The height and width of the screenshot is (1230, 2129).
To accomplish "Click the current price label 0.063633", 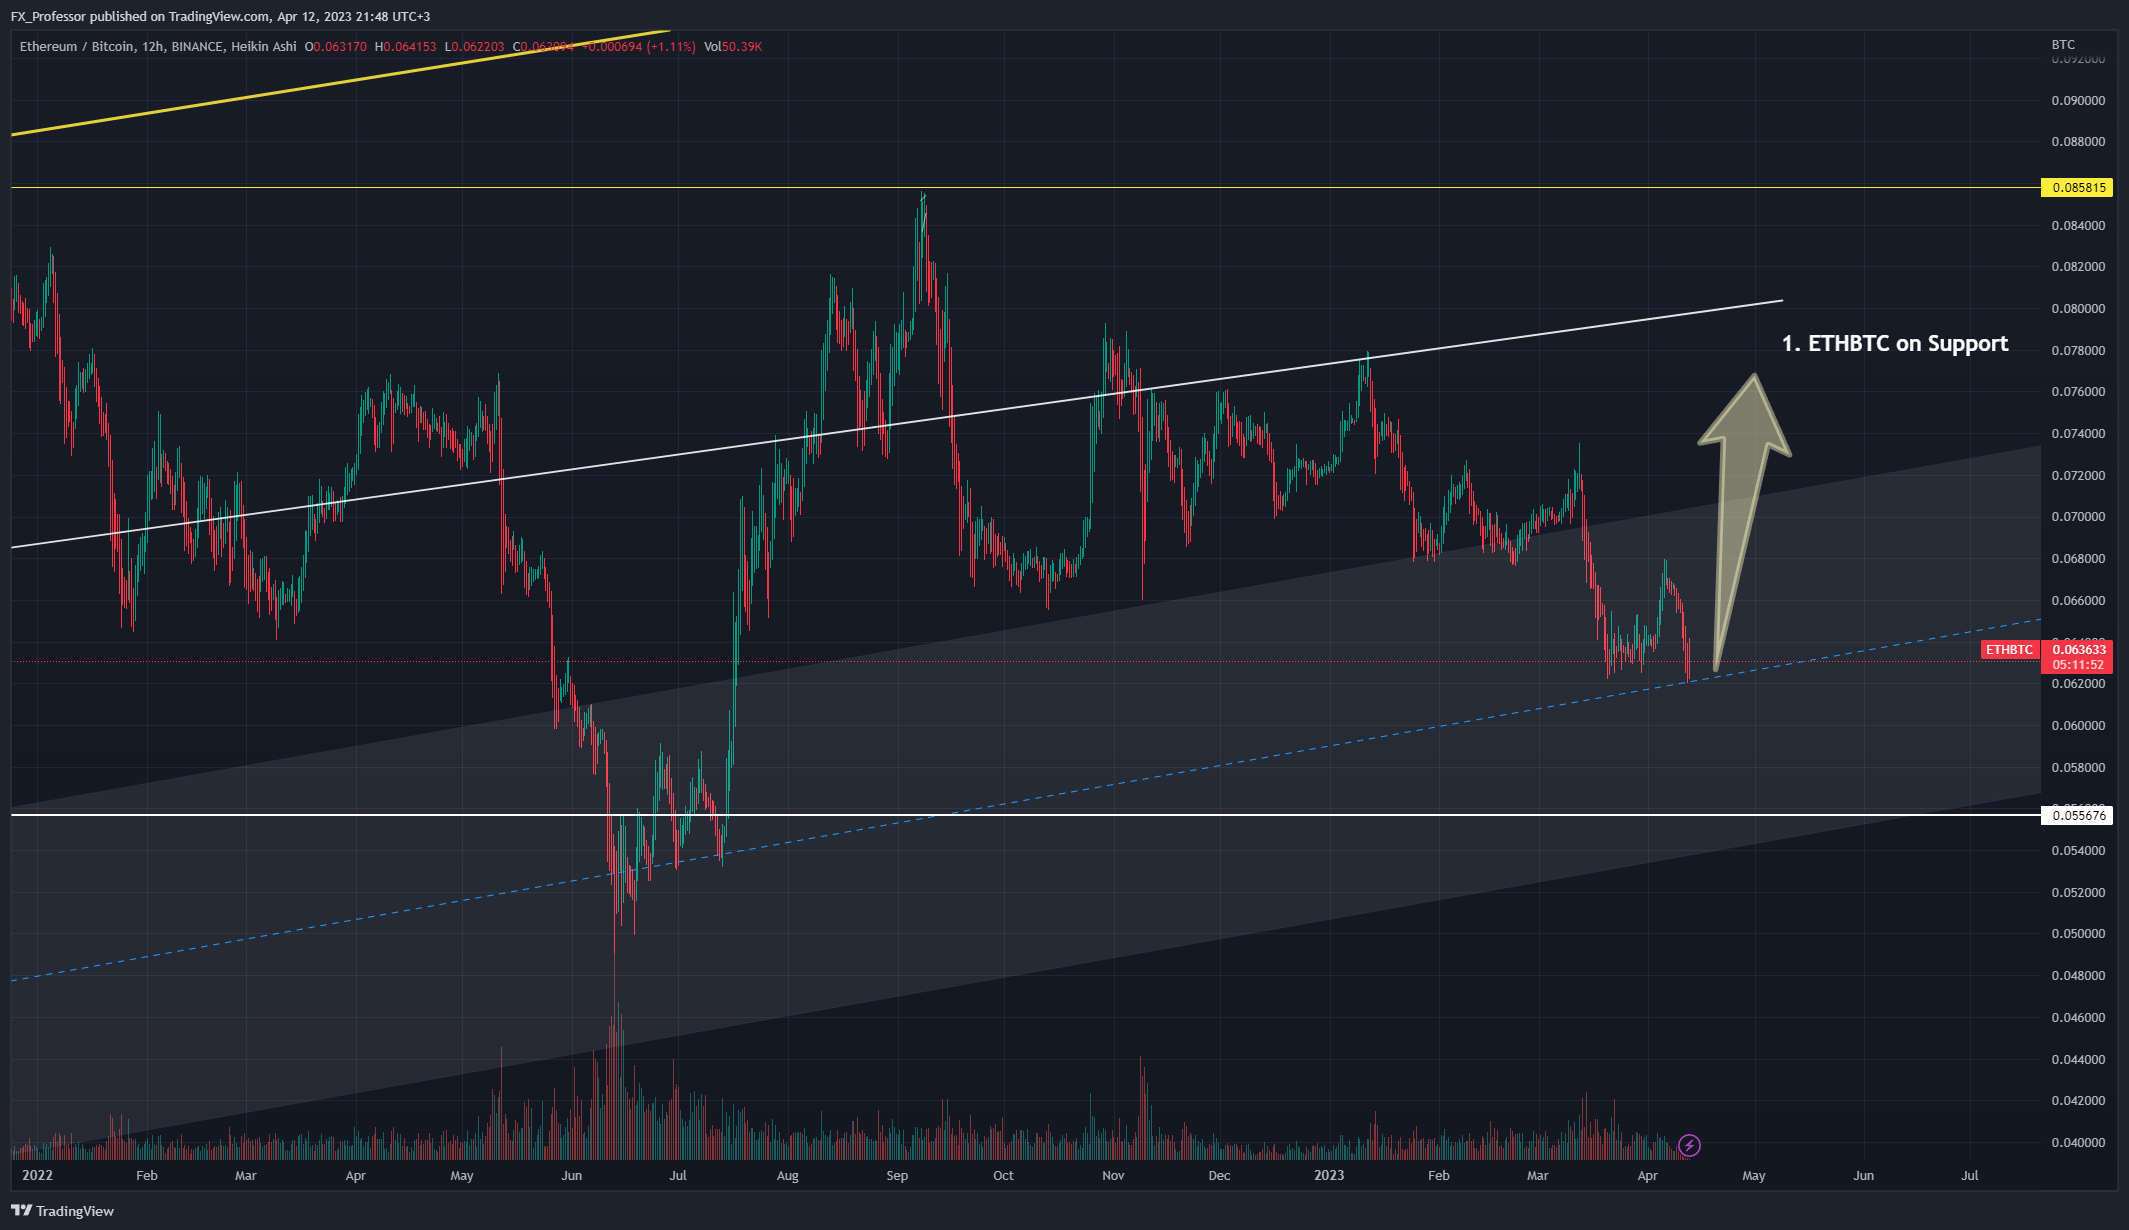I will pyautogui.click(x=2079, y=650).
